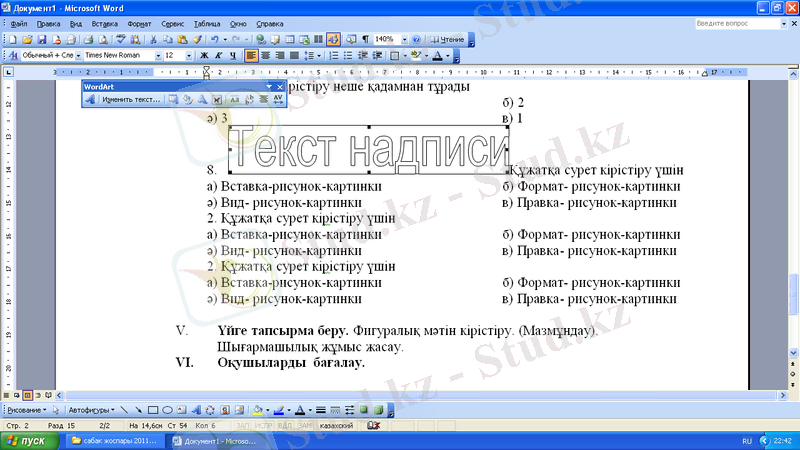Click the WordArt character spacing icon
This screenshot has width=800, height=450.
pos(279,100)
